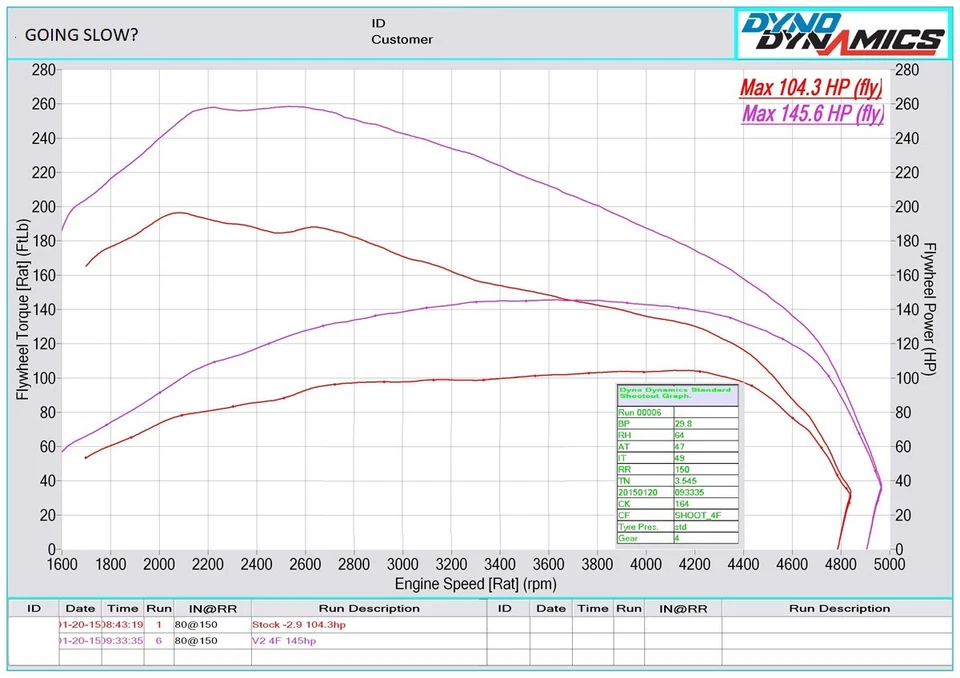Click the Date column header

(x=80, y=608)
